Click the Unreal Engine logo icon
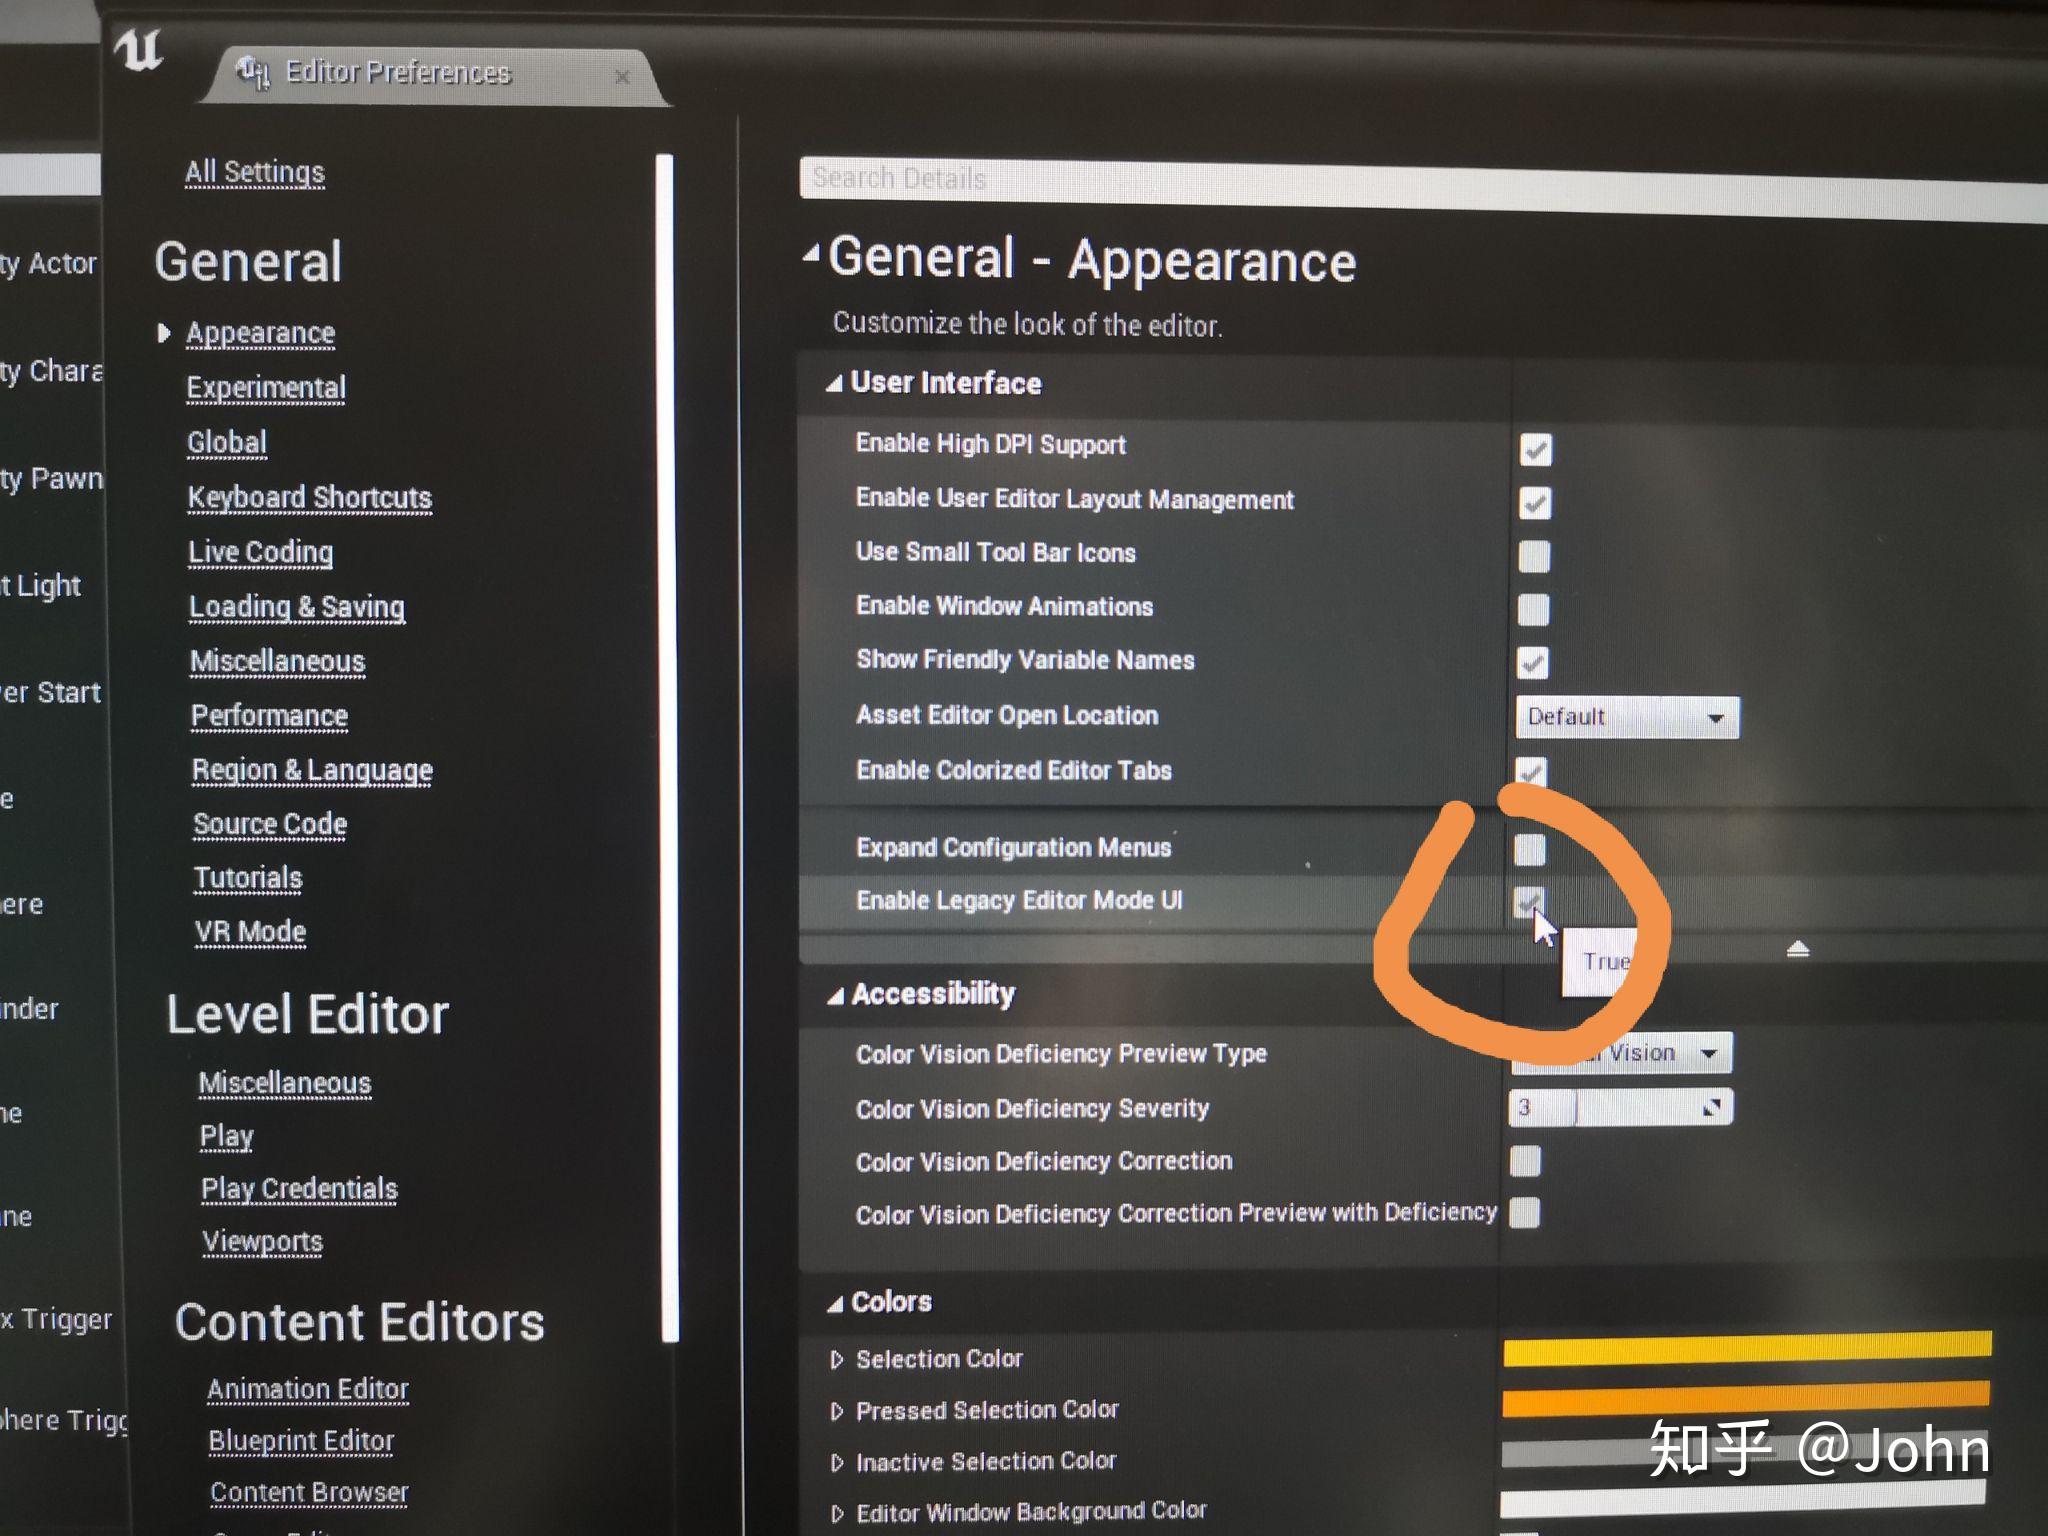This screenshot has width=2048, height=1536. tap(138, 50)
